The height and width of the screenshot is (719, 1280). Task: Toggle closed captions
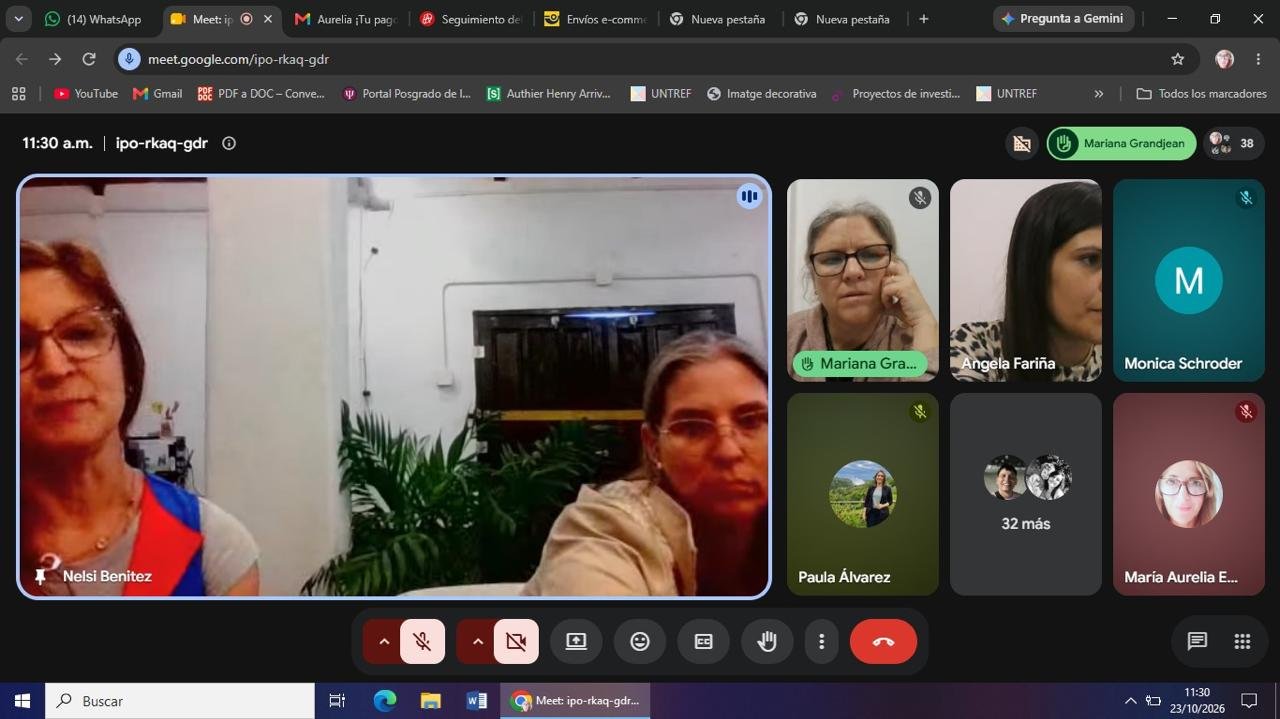(x=704, y=642)
